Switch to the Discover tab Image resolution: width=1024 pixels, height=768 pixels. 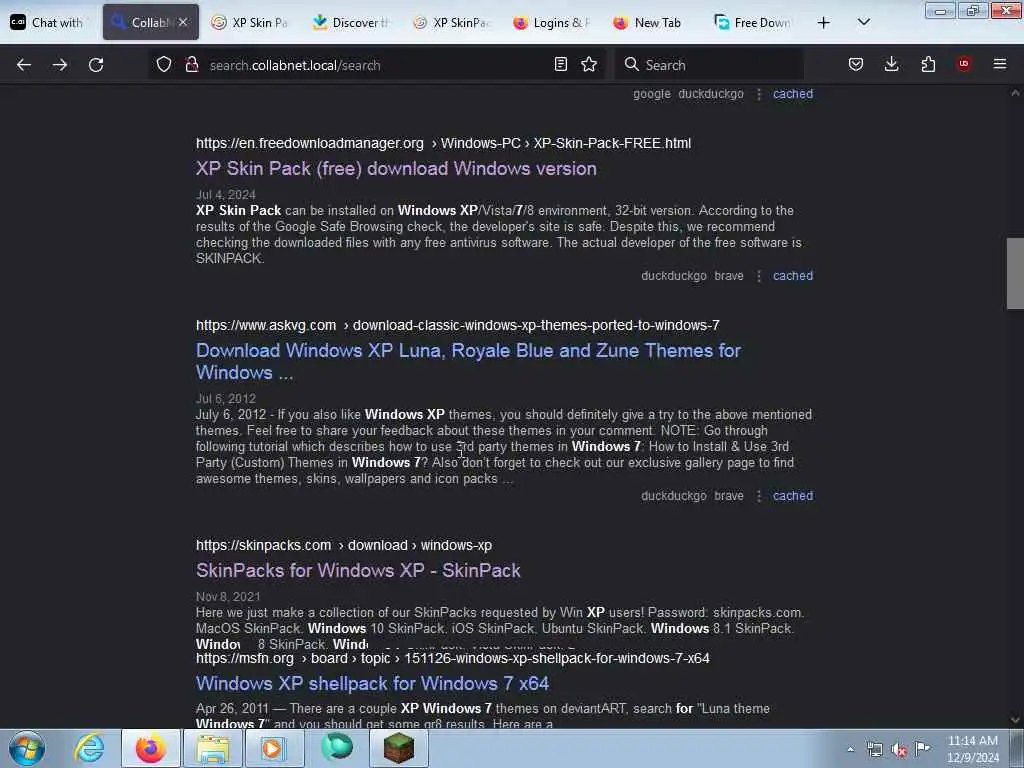point(351,22)
